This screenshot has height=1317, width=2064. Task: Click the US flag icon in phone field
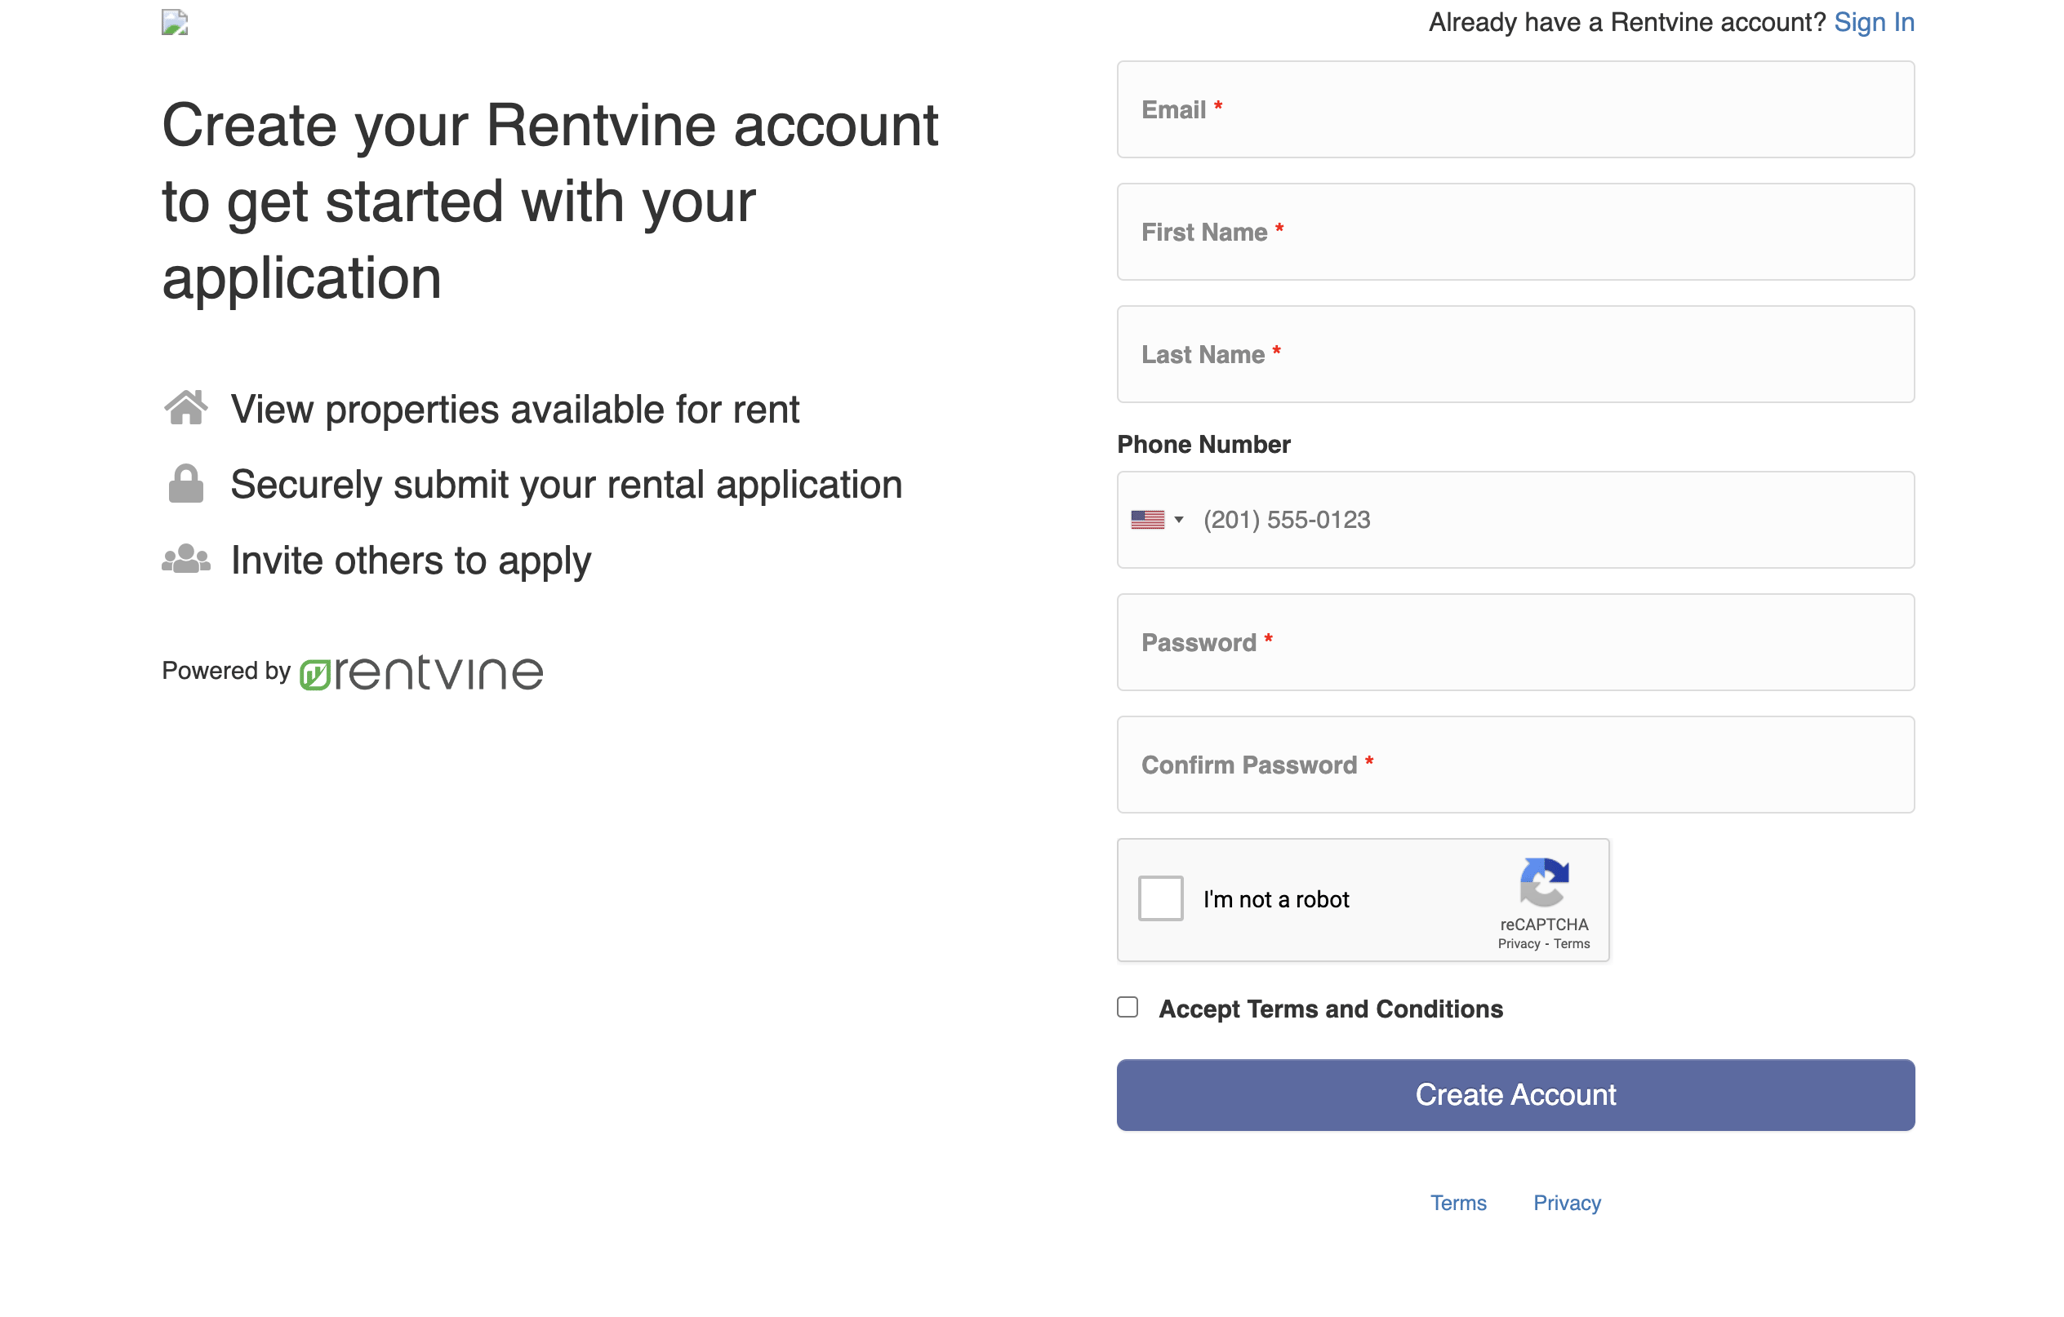(1148, 519)
